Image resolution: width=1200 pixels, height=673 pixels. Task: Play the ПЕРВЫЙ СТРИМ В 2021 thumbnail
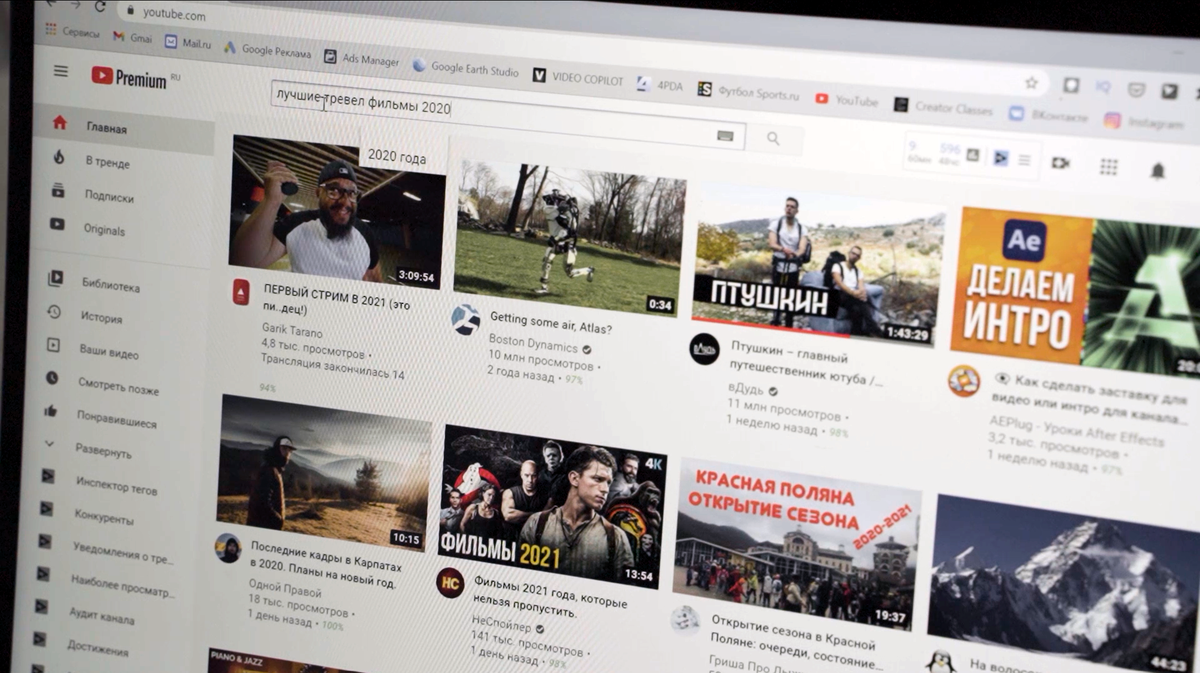(337, 210)
